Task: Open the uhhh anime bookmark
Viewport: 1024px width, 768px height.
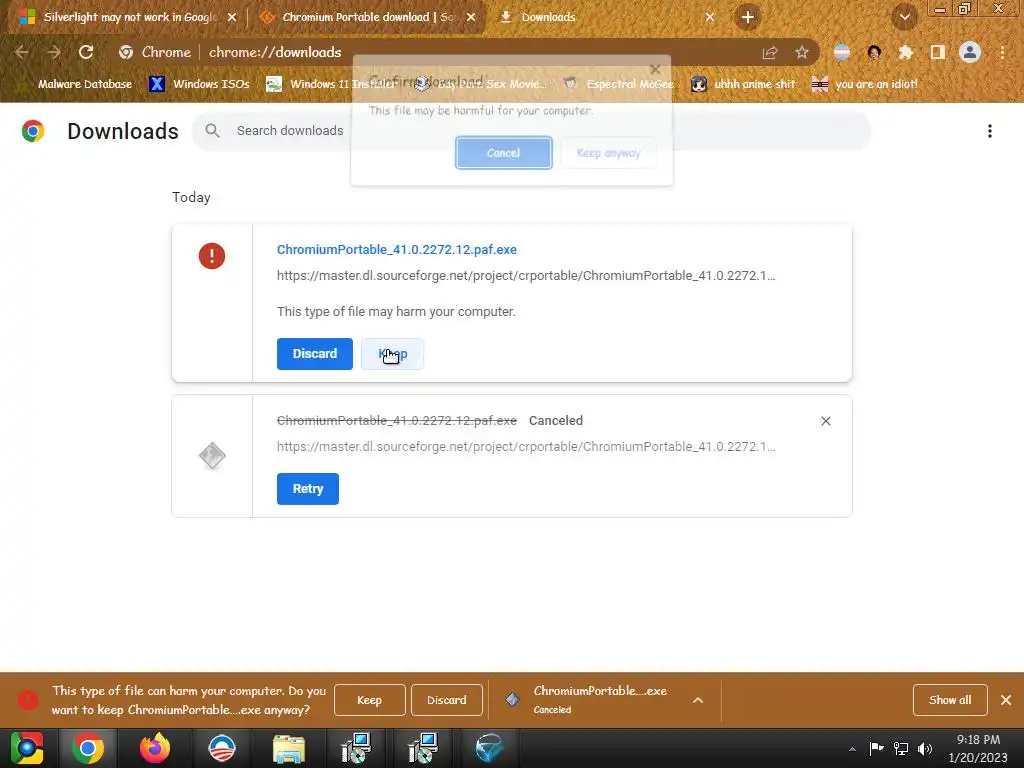Action: [744, 84]
